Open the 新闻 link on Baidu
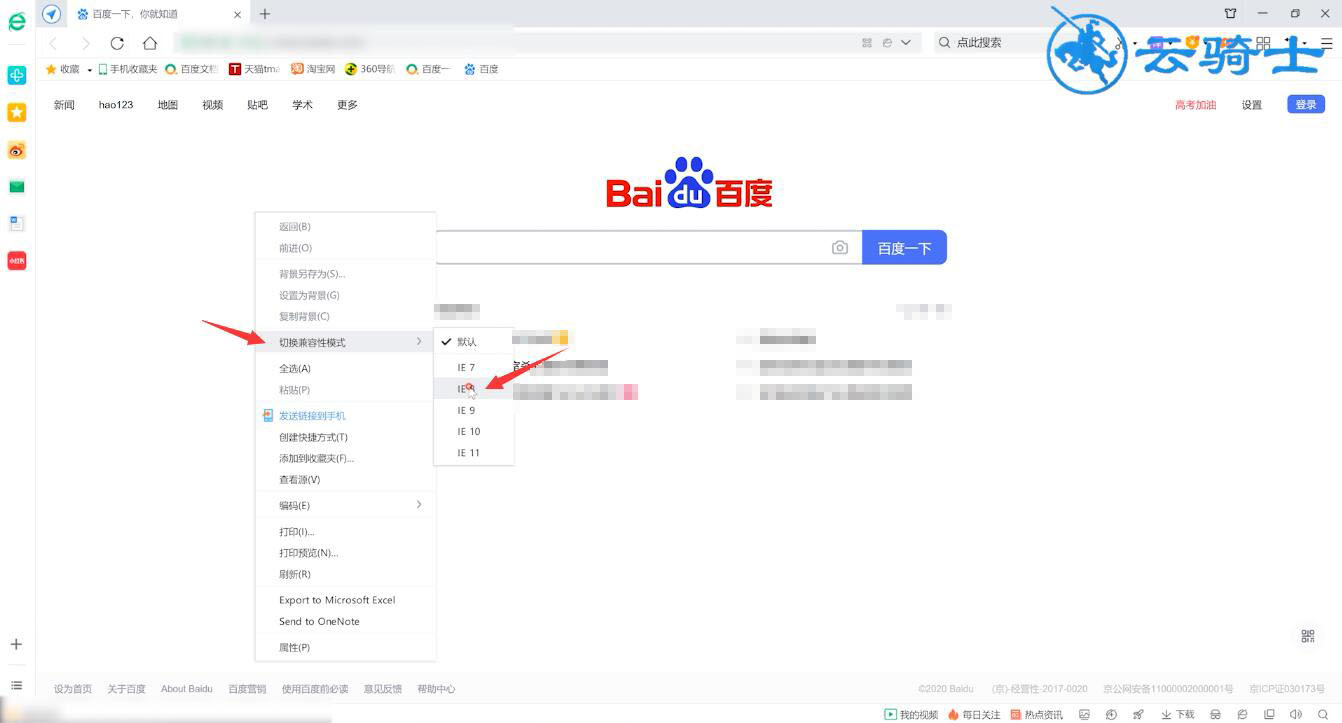1342x723 pixels. tap(64, 105)
